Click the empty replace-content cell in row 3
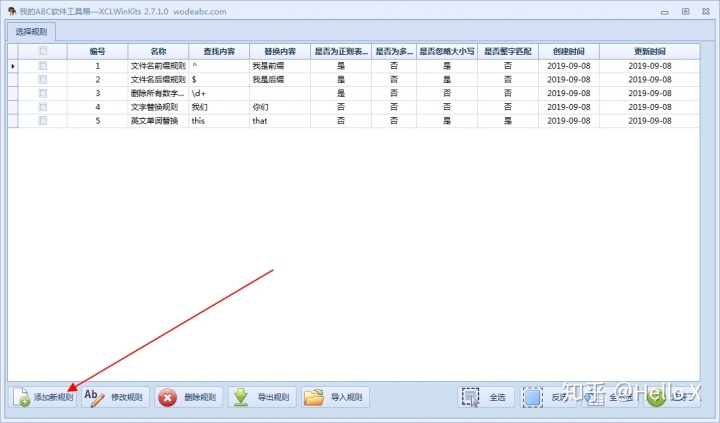 pos(280,93)
